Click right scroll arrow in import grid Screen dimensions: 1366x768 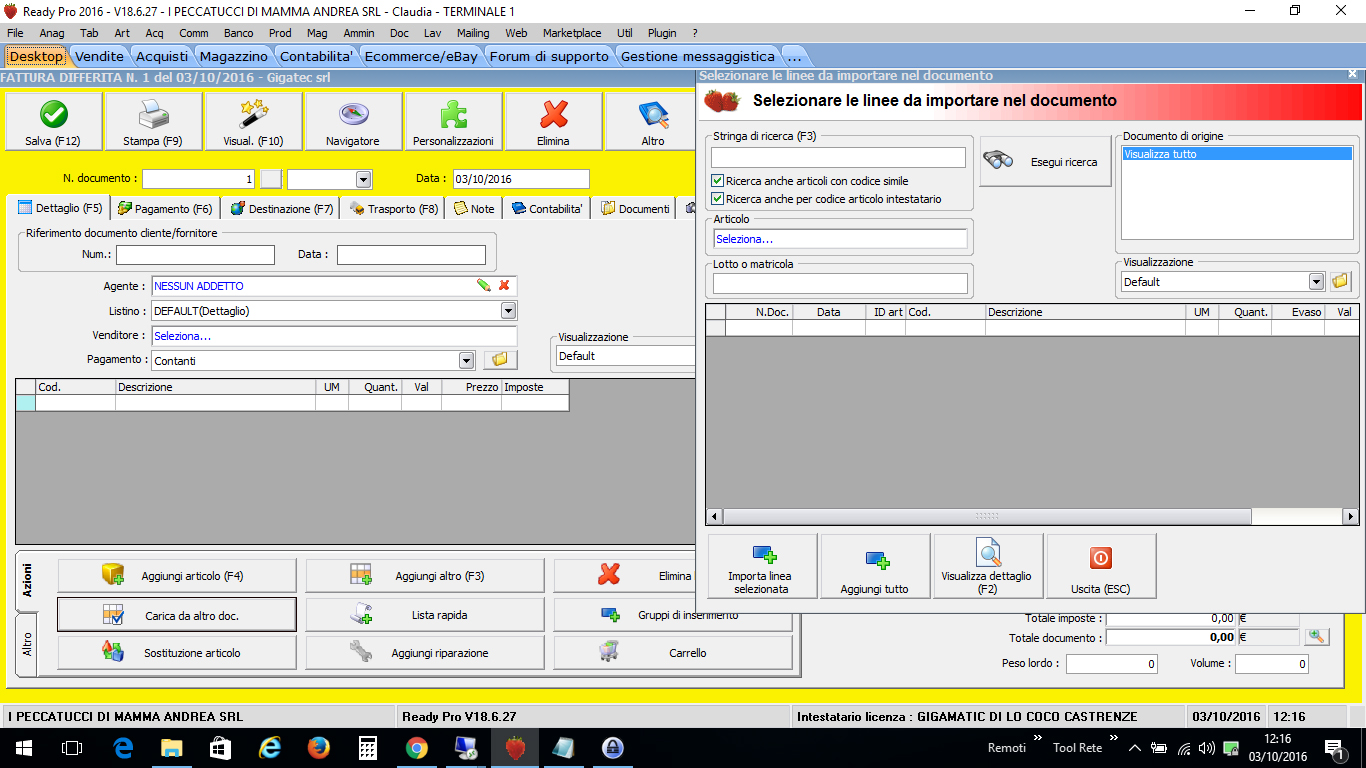coord(1351,516)
